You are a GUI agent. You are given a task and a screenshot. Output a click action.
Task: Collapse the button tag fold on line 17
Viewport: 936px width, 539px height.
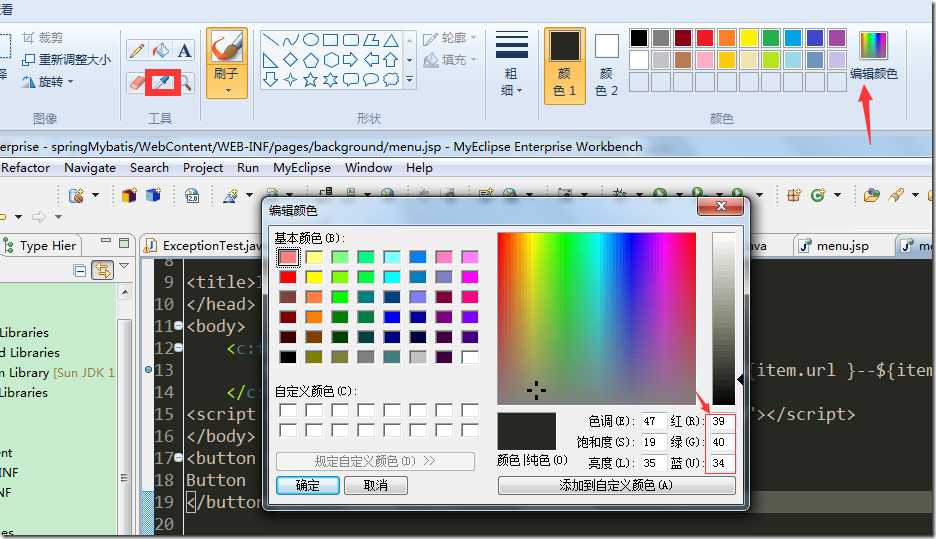178,457
